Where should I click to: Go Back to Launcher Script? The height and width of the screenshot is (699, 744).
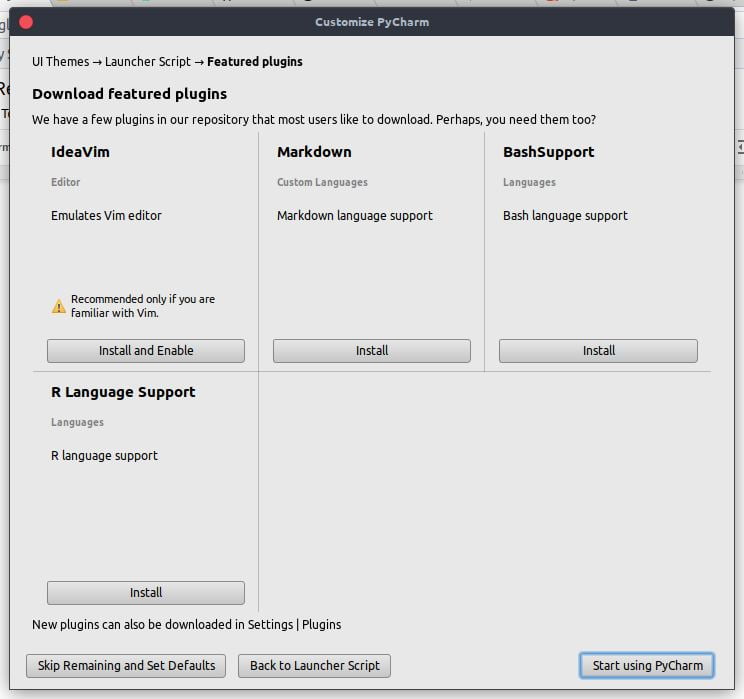[314, 665]
